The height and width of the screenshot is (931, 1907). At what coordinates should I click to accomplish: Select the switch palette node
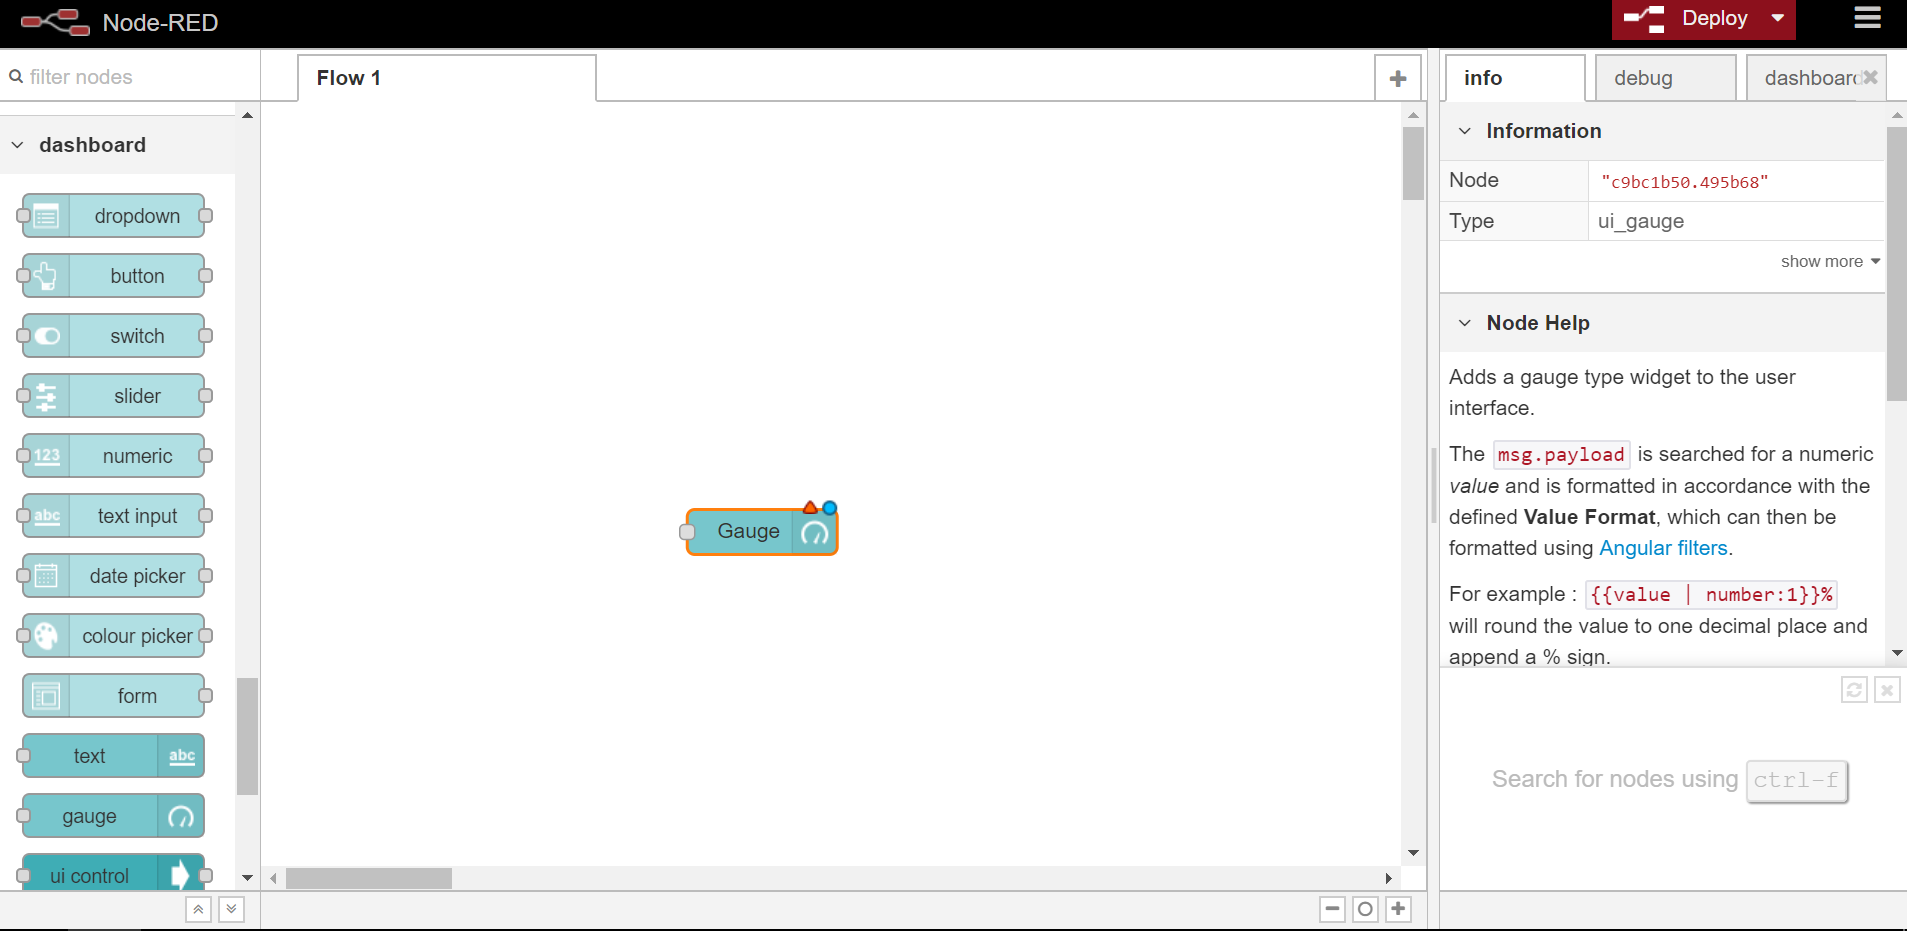coord(114,336)
